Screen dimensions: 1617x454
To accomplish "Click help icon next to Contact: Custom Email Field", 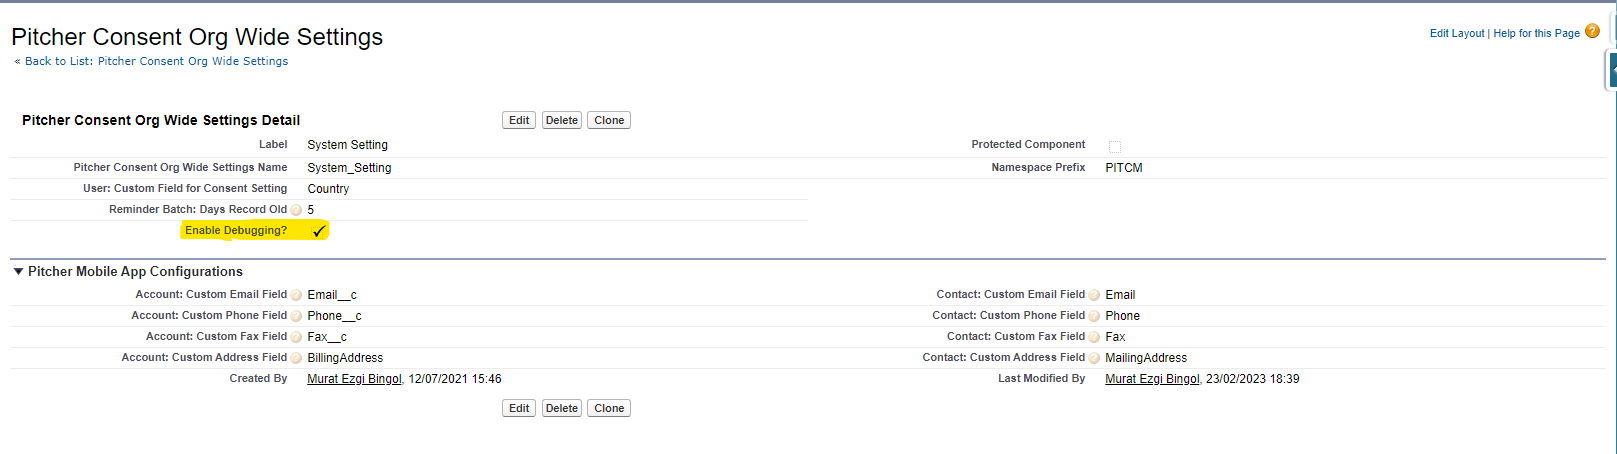I will 1094,295.
